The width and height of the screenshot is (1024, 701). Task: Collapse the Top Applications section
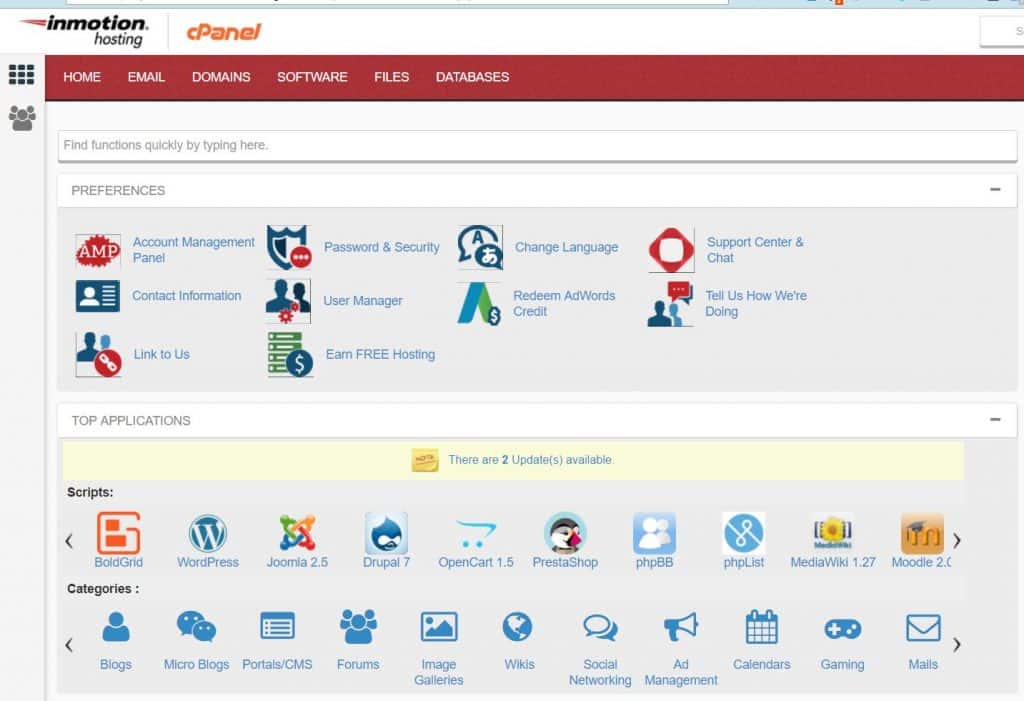pyautogui.click(x=995, y=419)
